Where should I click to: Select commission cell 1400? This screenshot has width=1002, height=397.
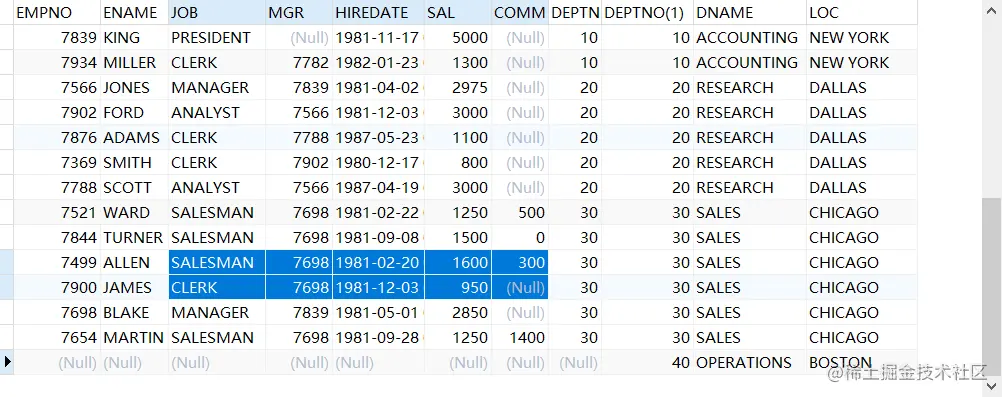tap(520, 338)
